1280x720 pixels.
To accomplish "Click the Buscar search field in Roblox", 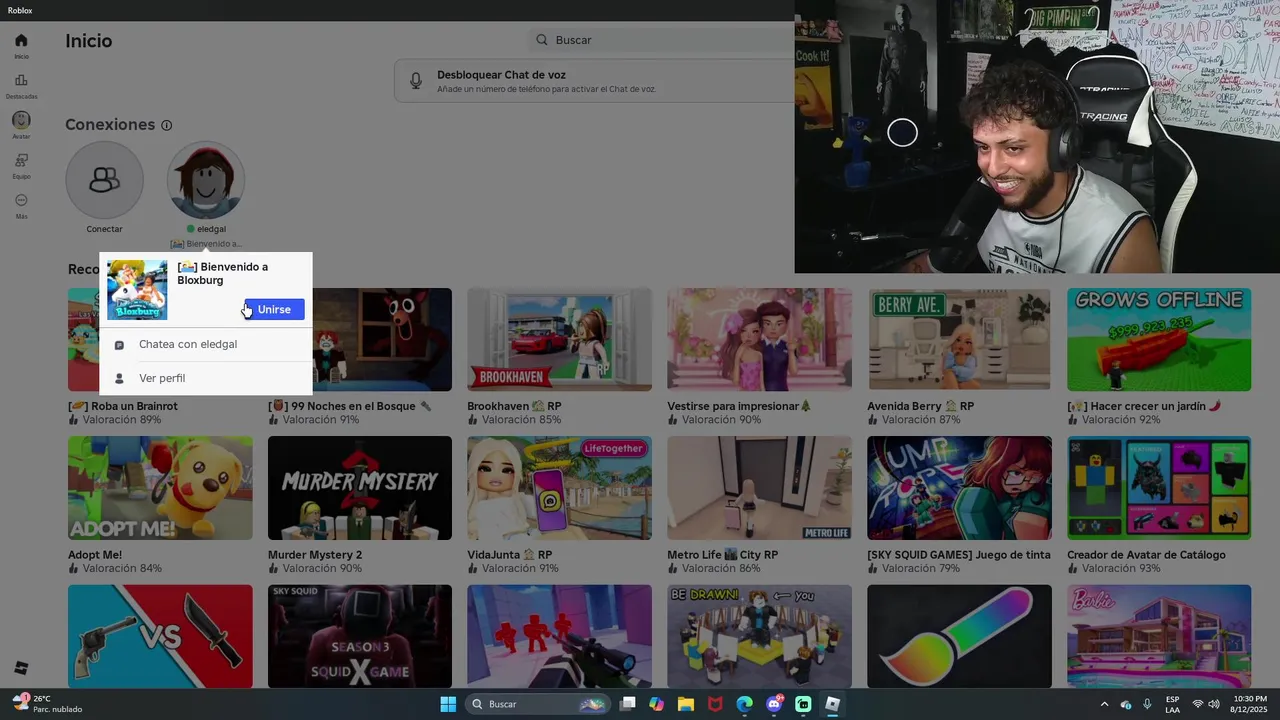I will pyautogui.click(x=660, y=40).
